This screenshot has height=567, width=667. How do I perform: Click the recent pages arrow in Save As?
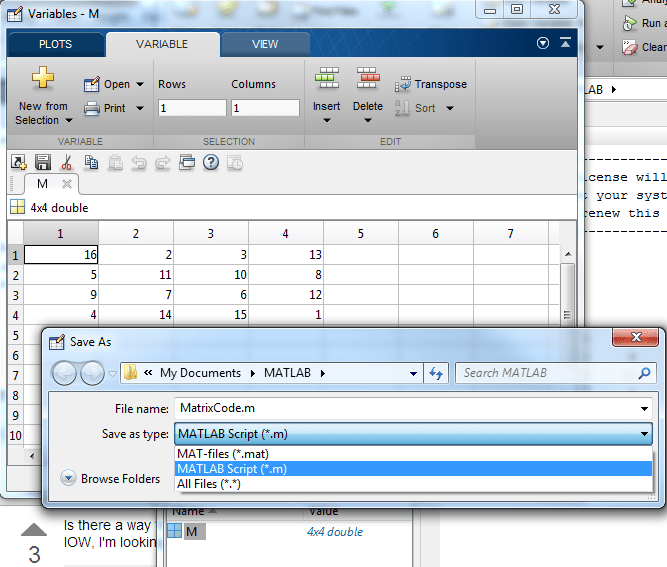point(112,374)
